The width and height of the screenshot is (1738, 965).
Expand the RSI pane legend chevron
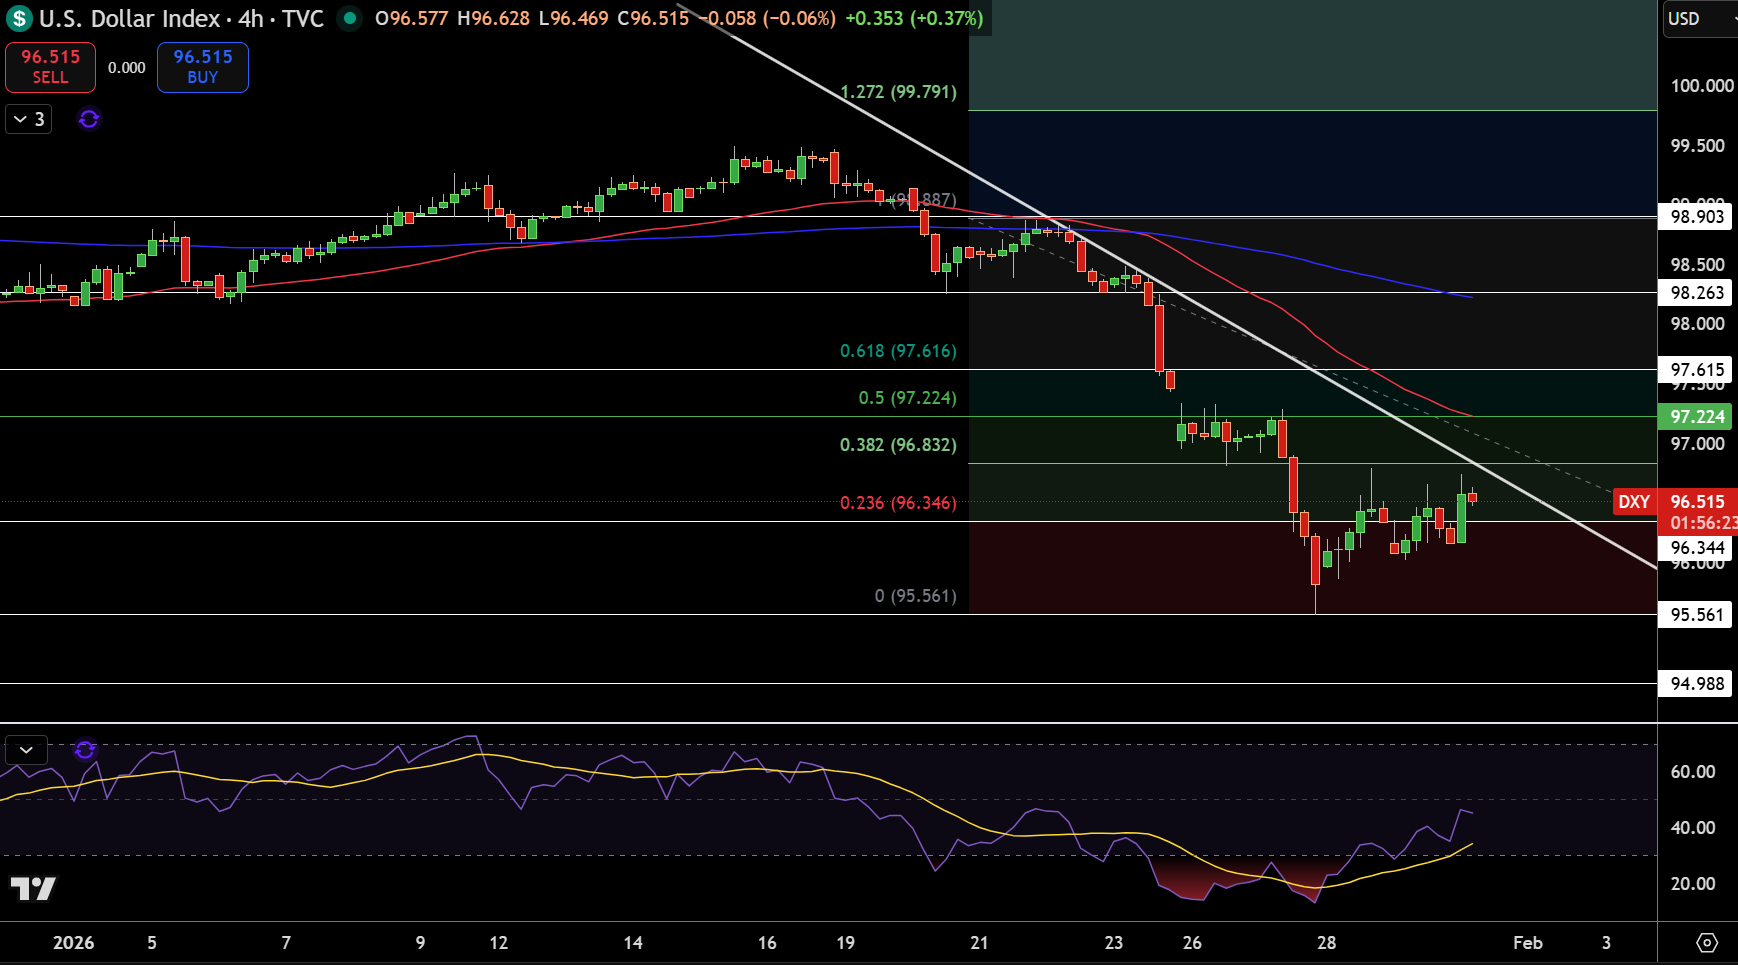tap(26, 749)
